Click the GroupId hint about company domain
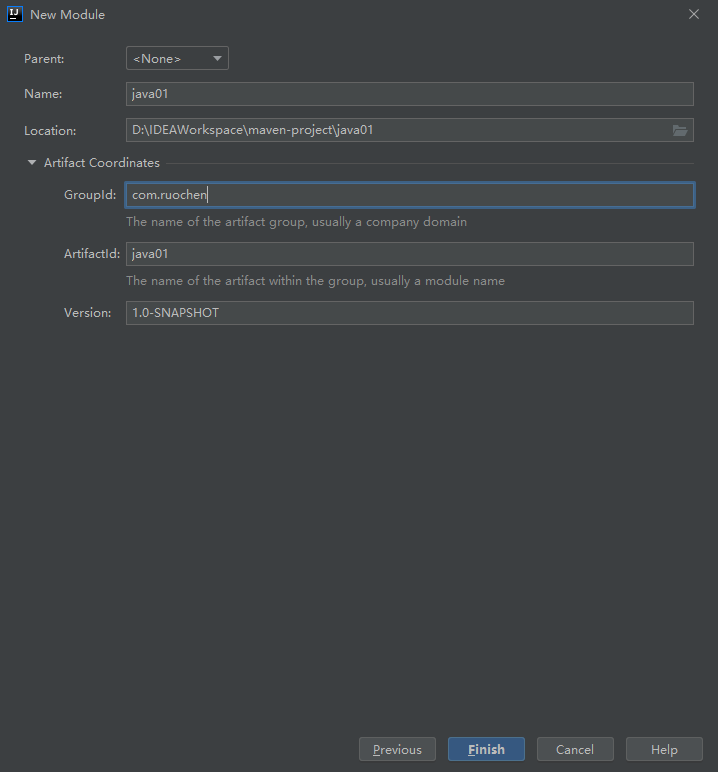 tap(296, 222)
